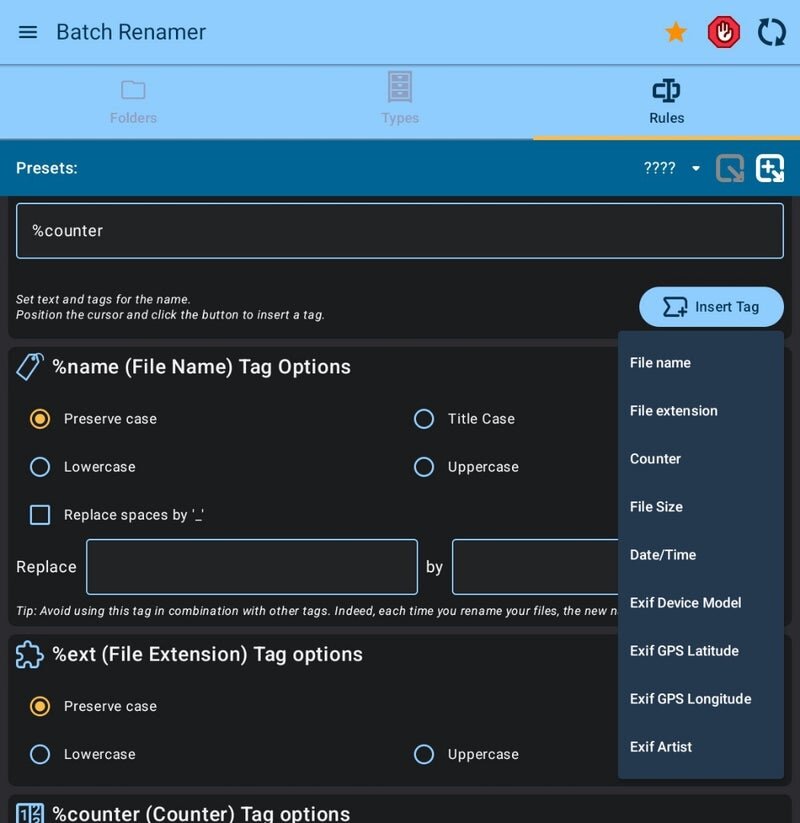Select the Rules tab
800x823 pixels.
[667, 102]
